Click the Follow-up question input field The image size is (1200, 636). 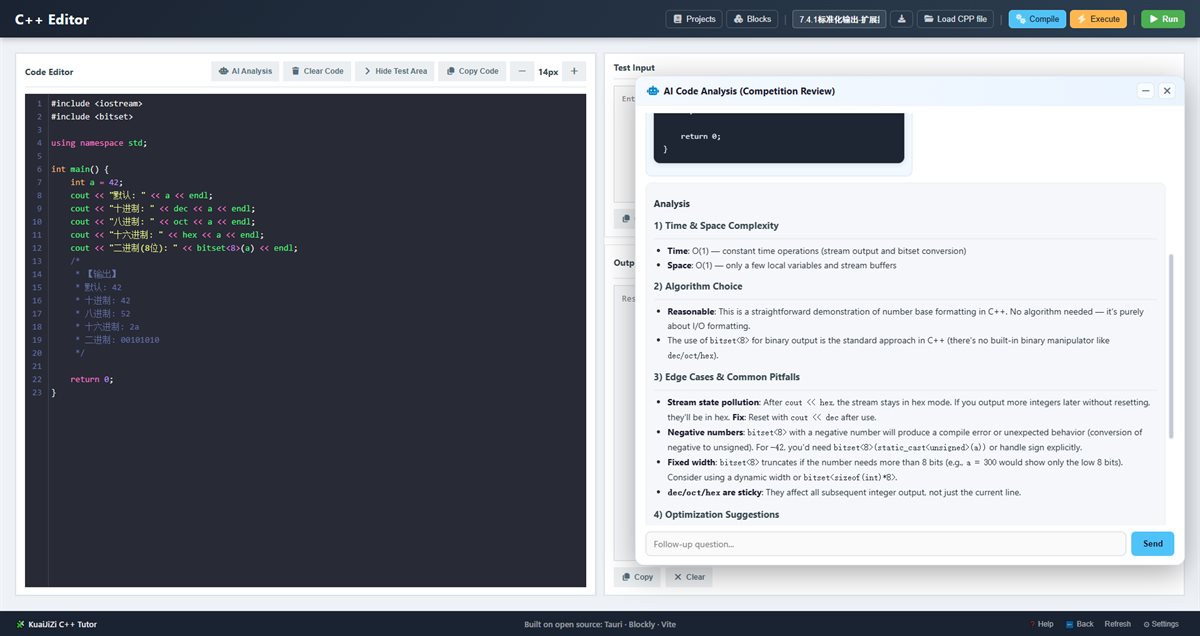click(x=885, y=544)
